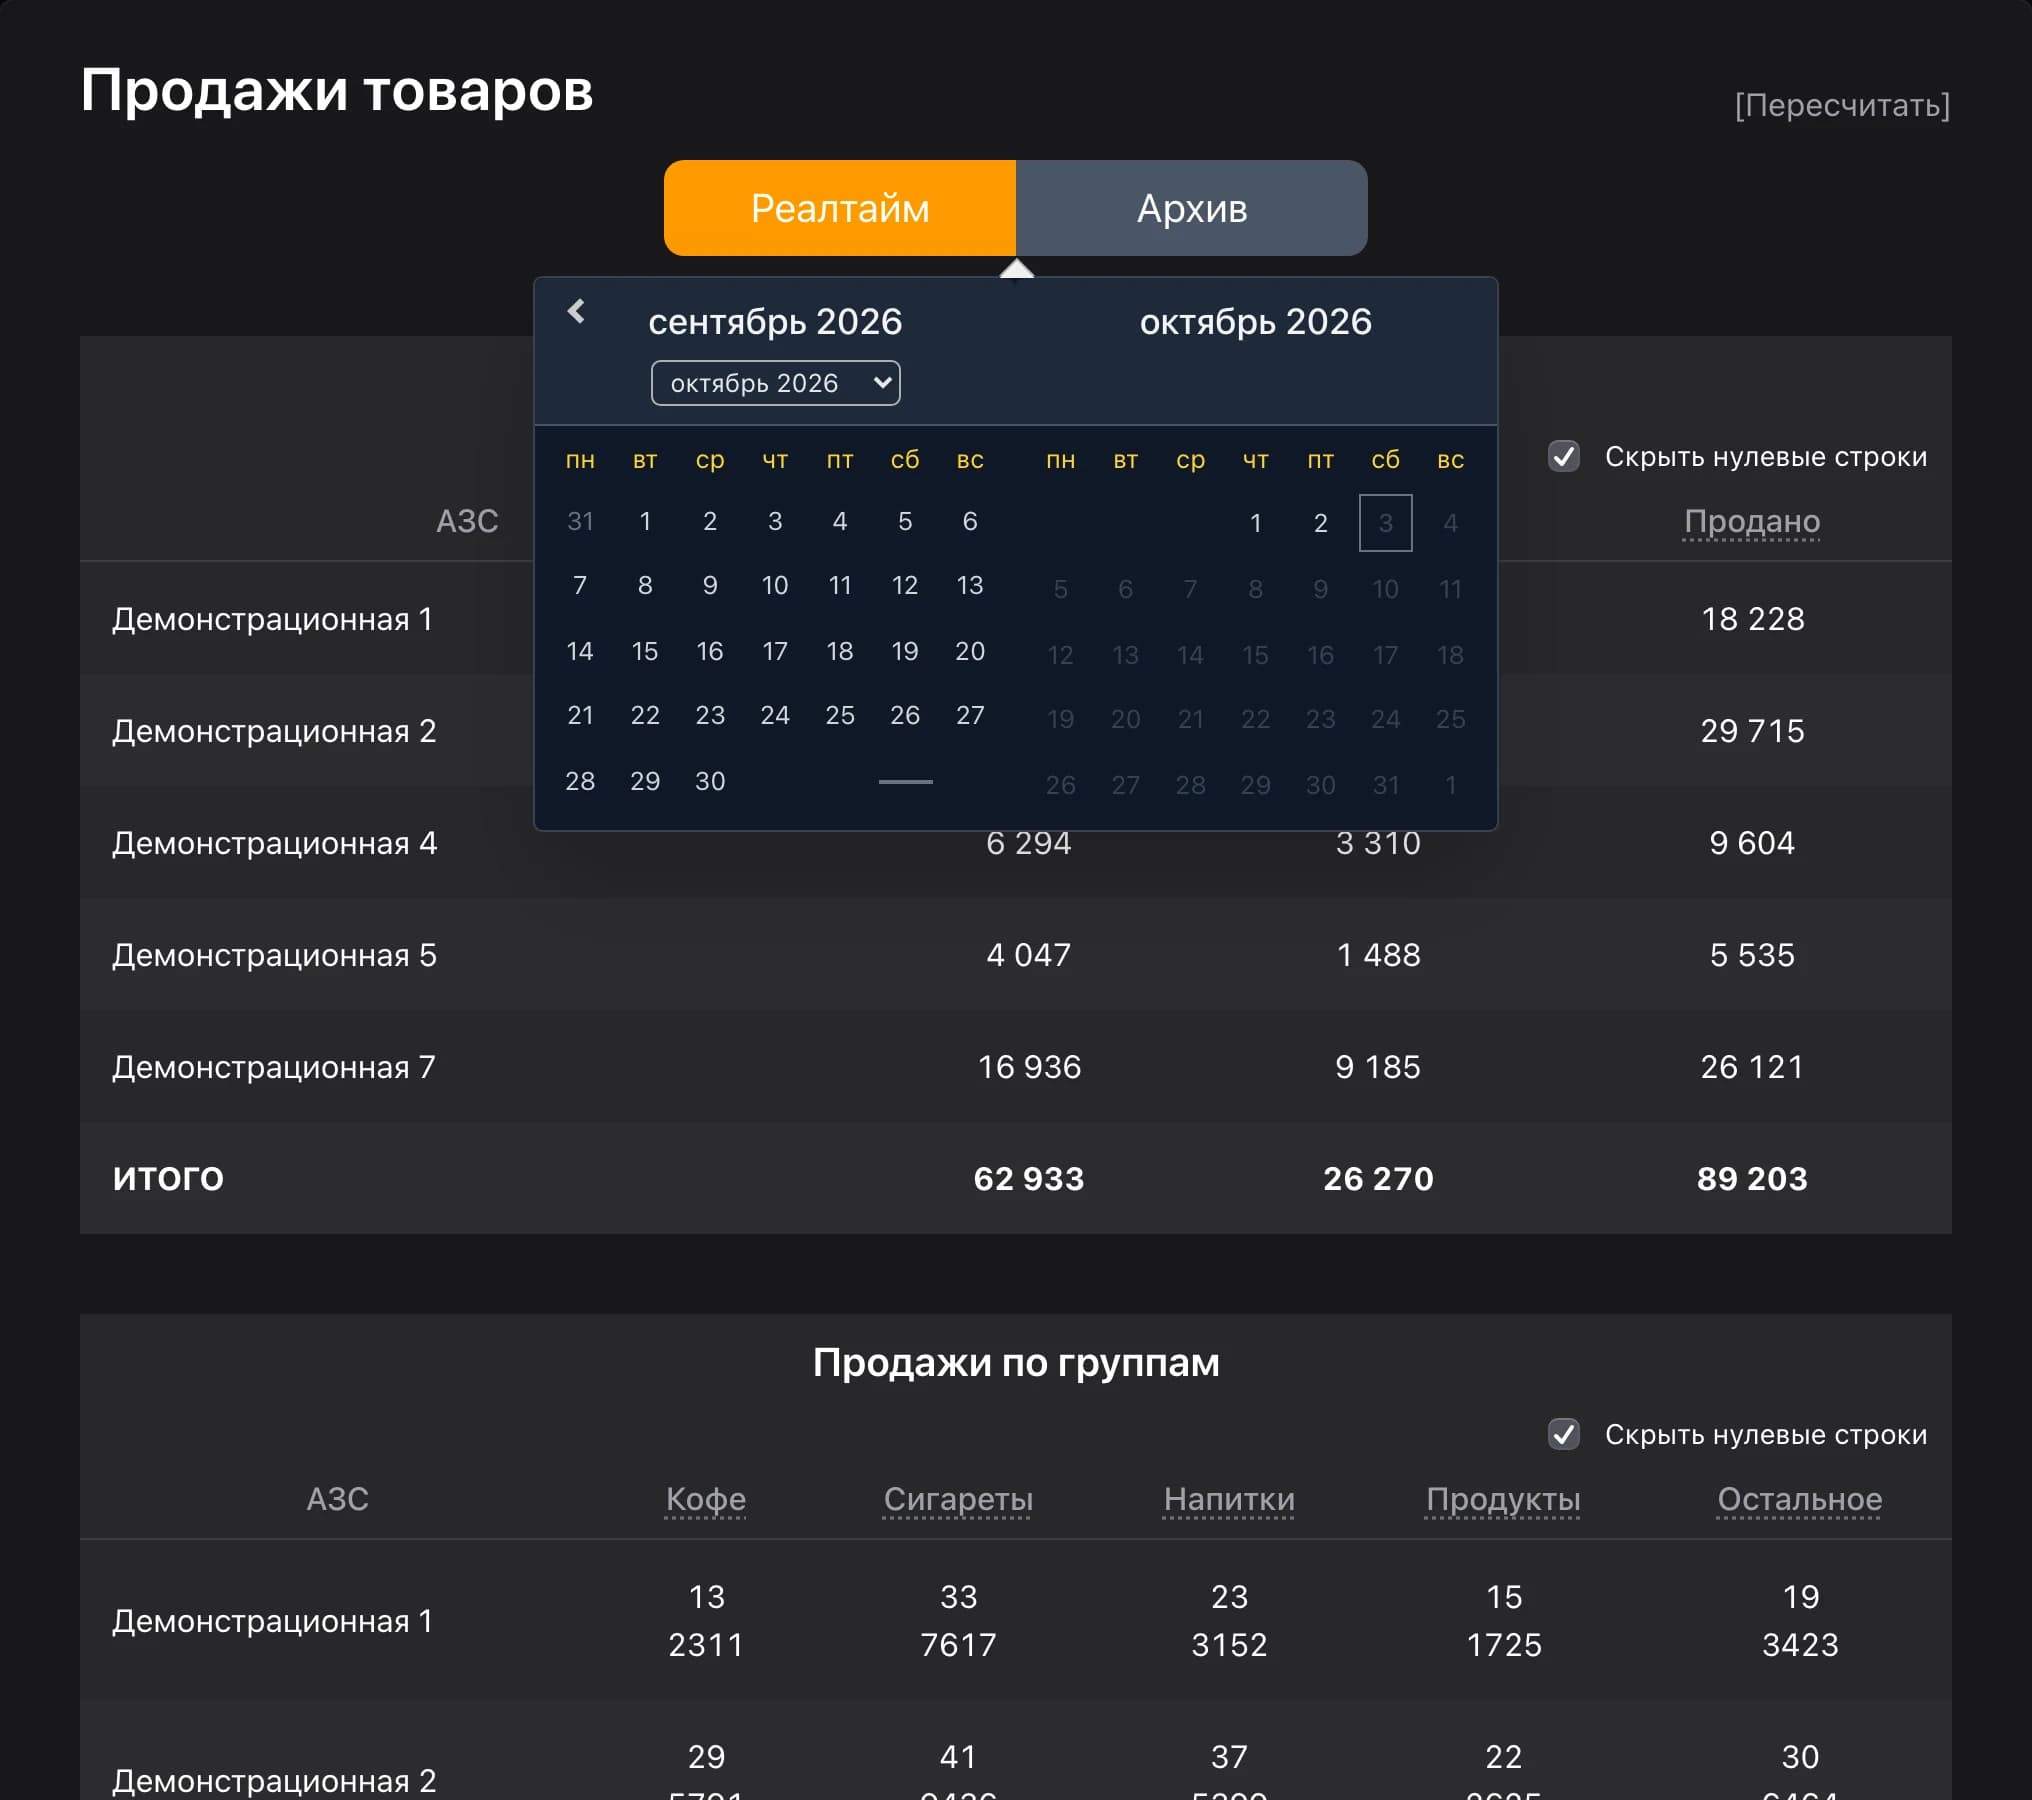2032x1800 pixels.
Task: Sort by Сигареты column
Action: click(x=958, y=1499)
